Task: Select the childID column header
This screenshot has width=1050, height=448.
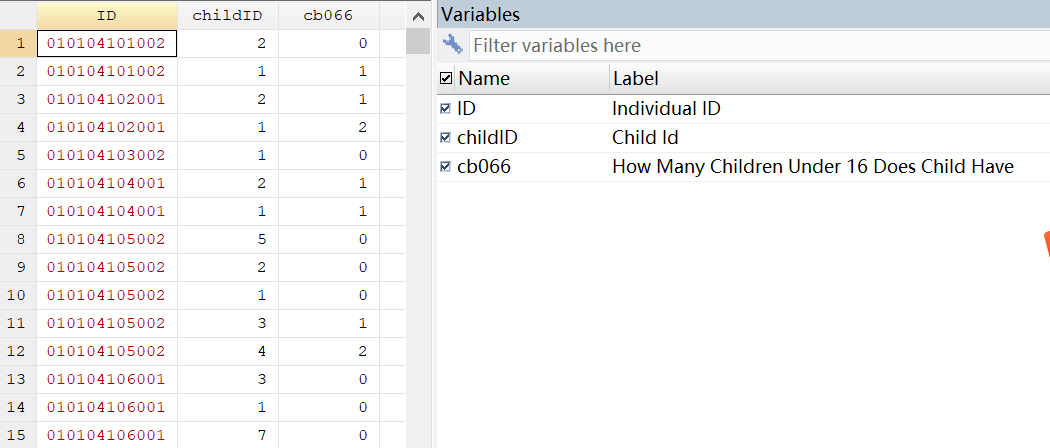Action: tap(227, 15)
